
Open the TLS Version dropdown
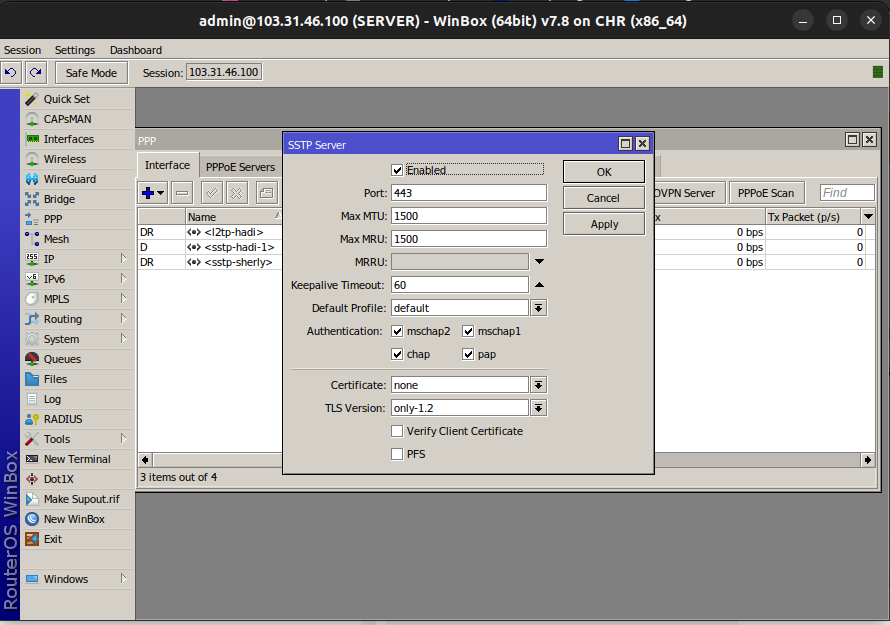tap(539, 408)
